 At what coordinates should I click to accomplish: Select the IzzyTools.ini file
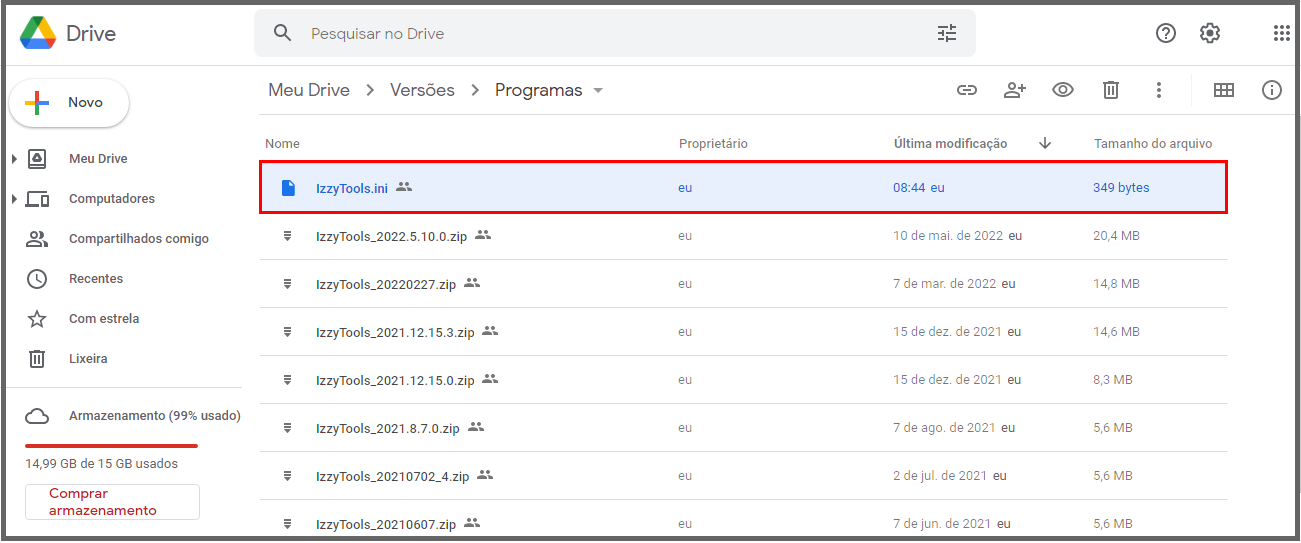[743, 187]
